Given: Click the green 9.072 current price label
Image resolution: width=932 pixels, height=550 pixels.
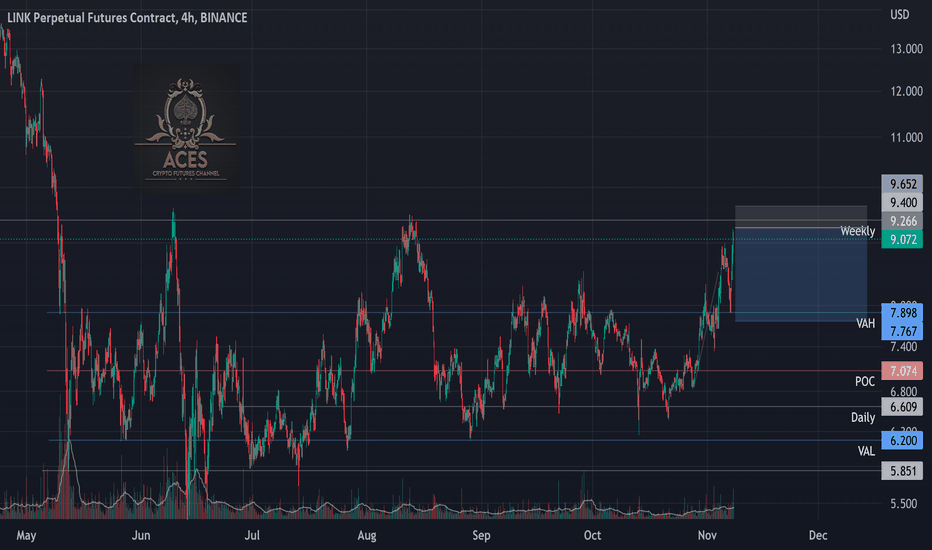Looking at the screenshot, I should [902, 240].
